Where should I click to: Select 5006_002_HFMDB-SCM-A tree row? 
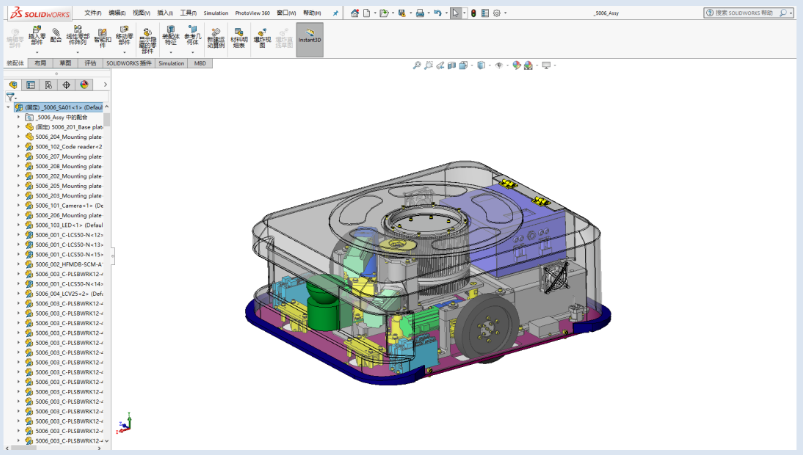pyautogui.click(x=64, y=264)
